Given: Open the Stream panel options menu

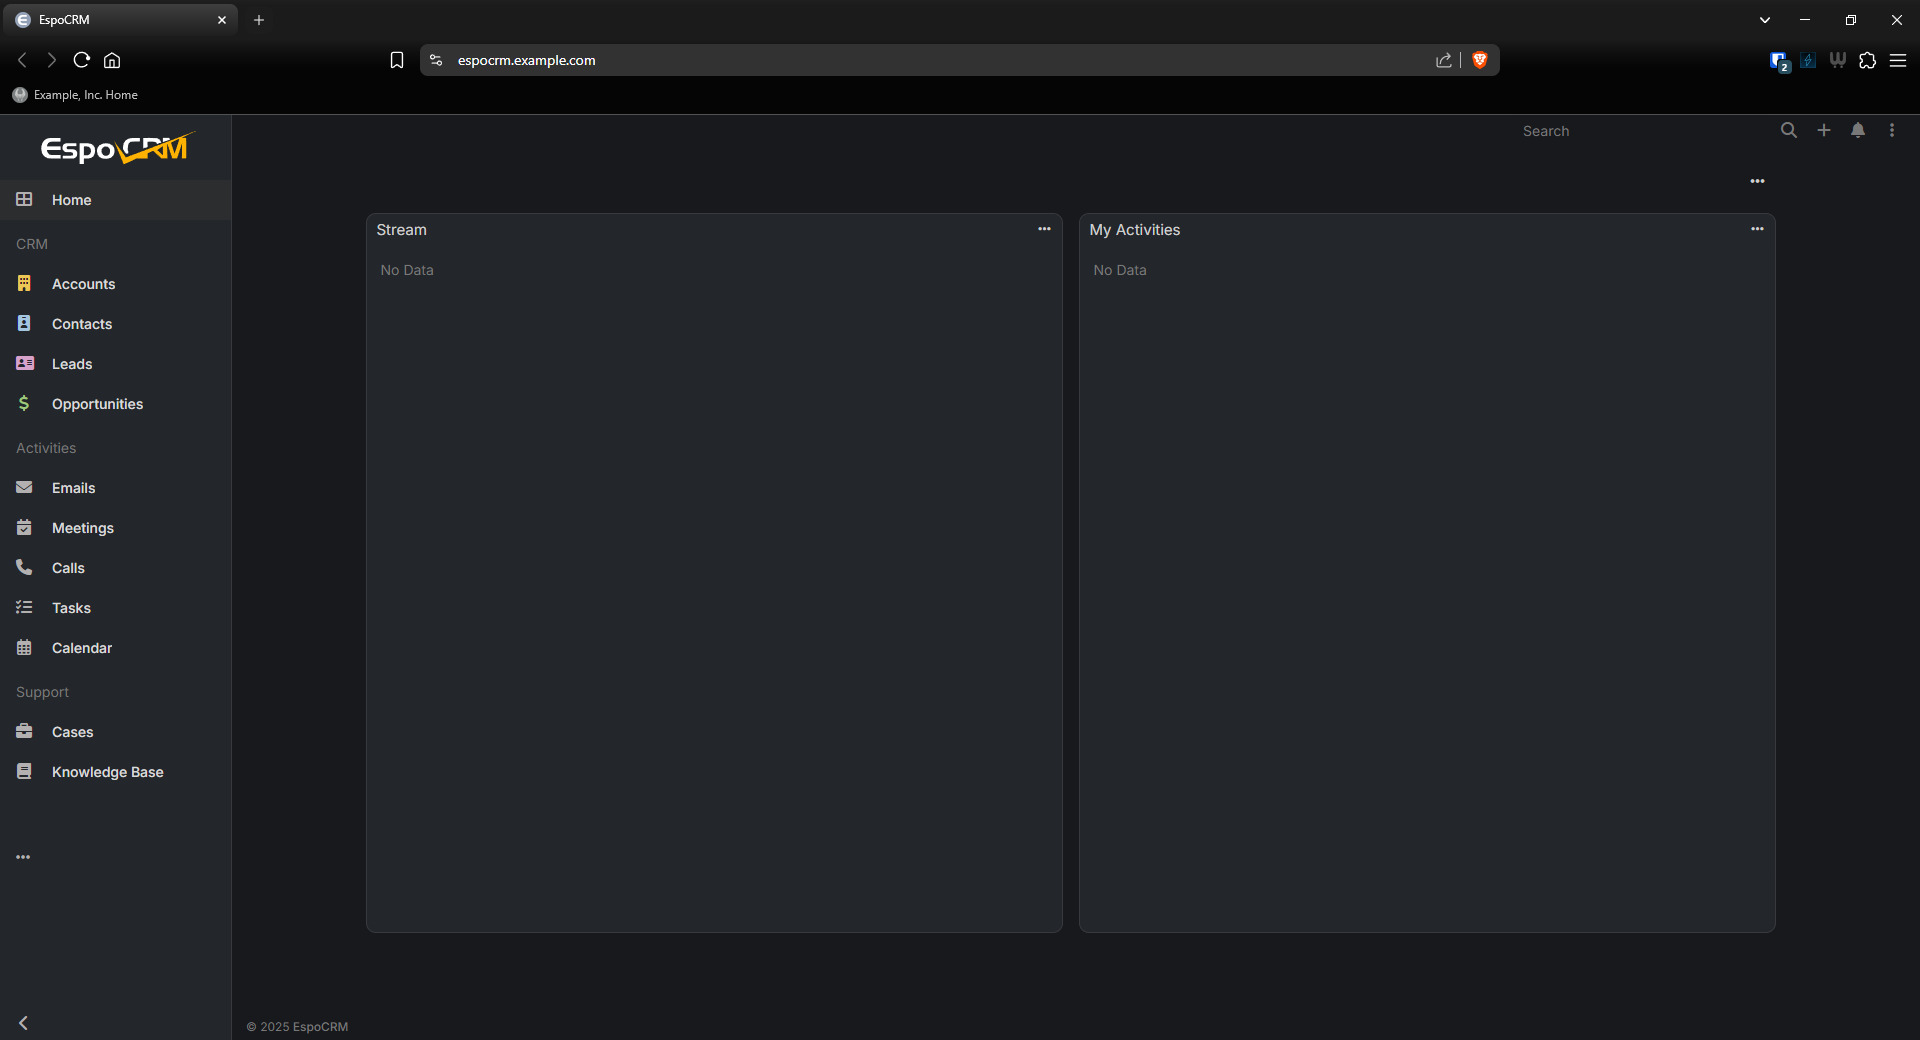Looking at the screenshot, I should coord(1044,229).
